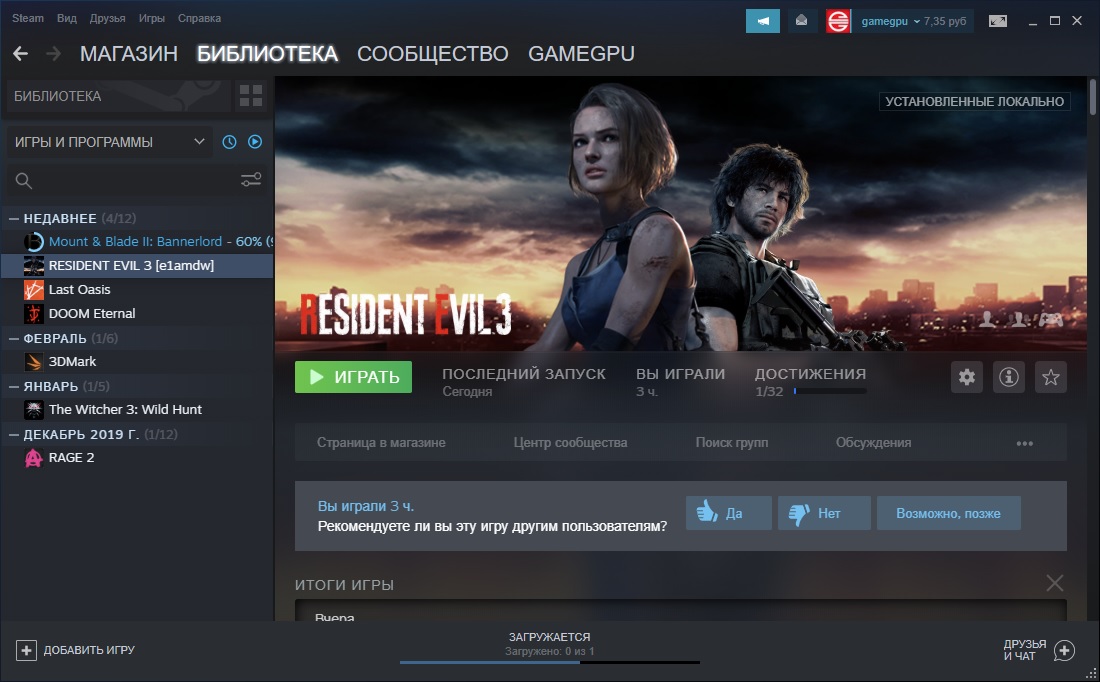This screenshot has height=682, width=1100.
Task: Go to the Библиотека tab
Action: tap(267, 53)
